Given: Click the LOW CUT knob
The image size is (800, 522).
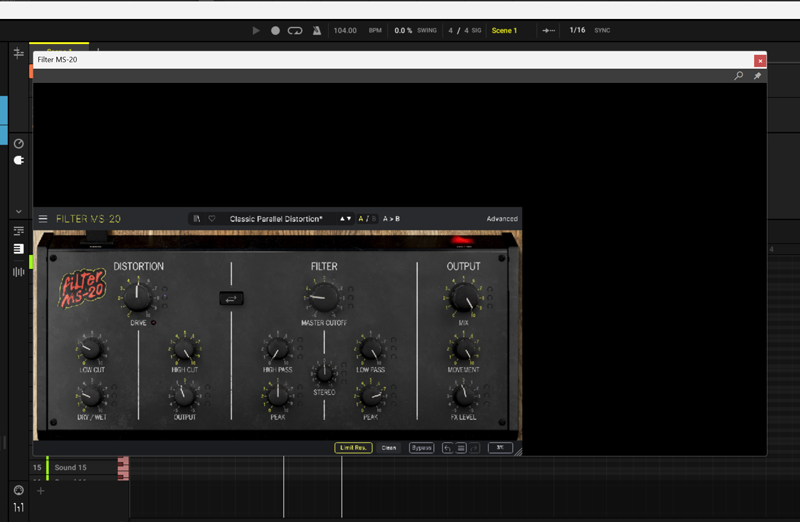Looking at the screenshot, I should pyautogui.click(x=91, y=349).
